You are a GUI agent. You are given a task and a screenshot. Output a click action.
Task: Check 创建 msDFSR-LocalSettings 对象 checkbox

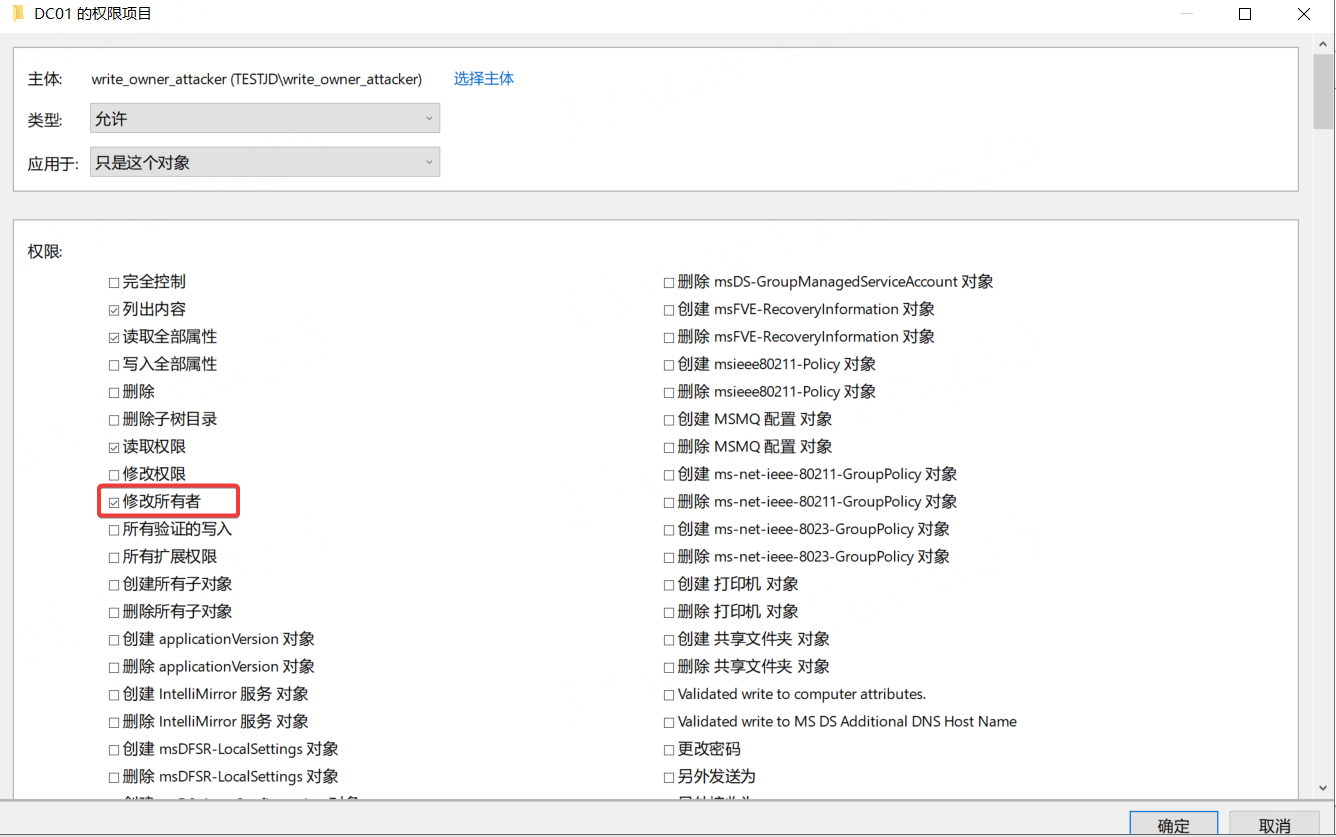click(114, 750)
